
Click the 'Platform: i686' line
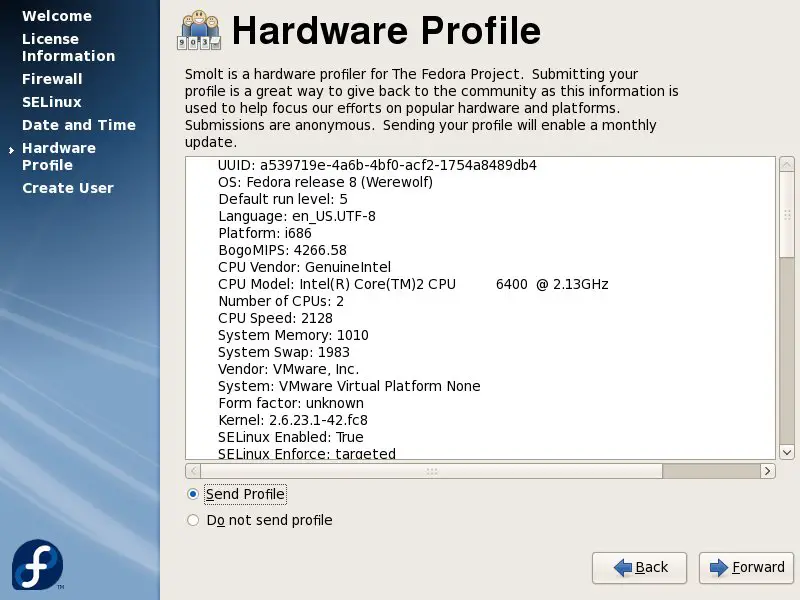(265, 233)
